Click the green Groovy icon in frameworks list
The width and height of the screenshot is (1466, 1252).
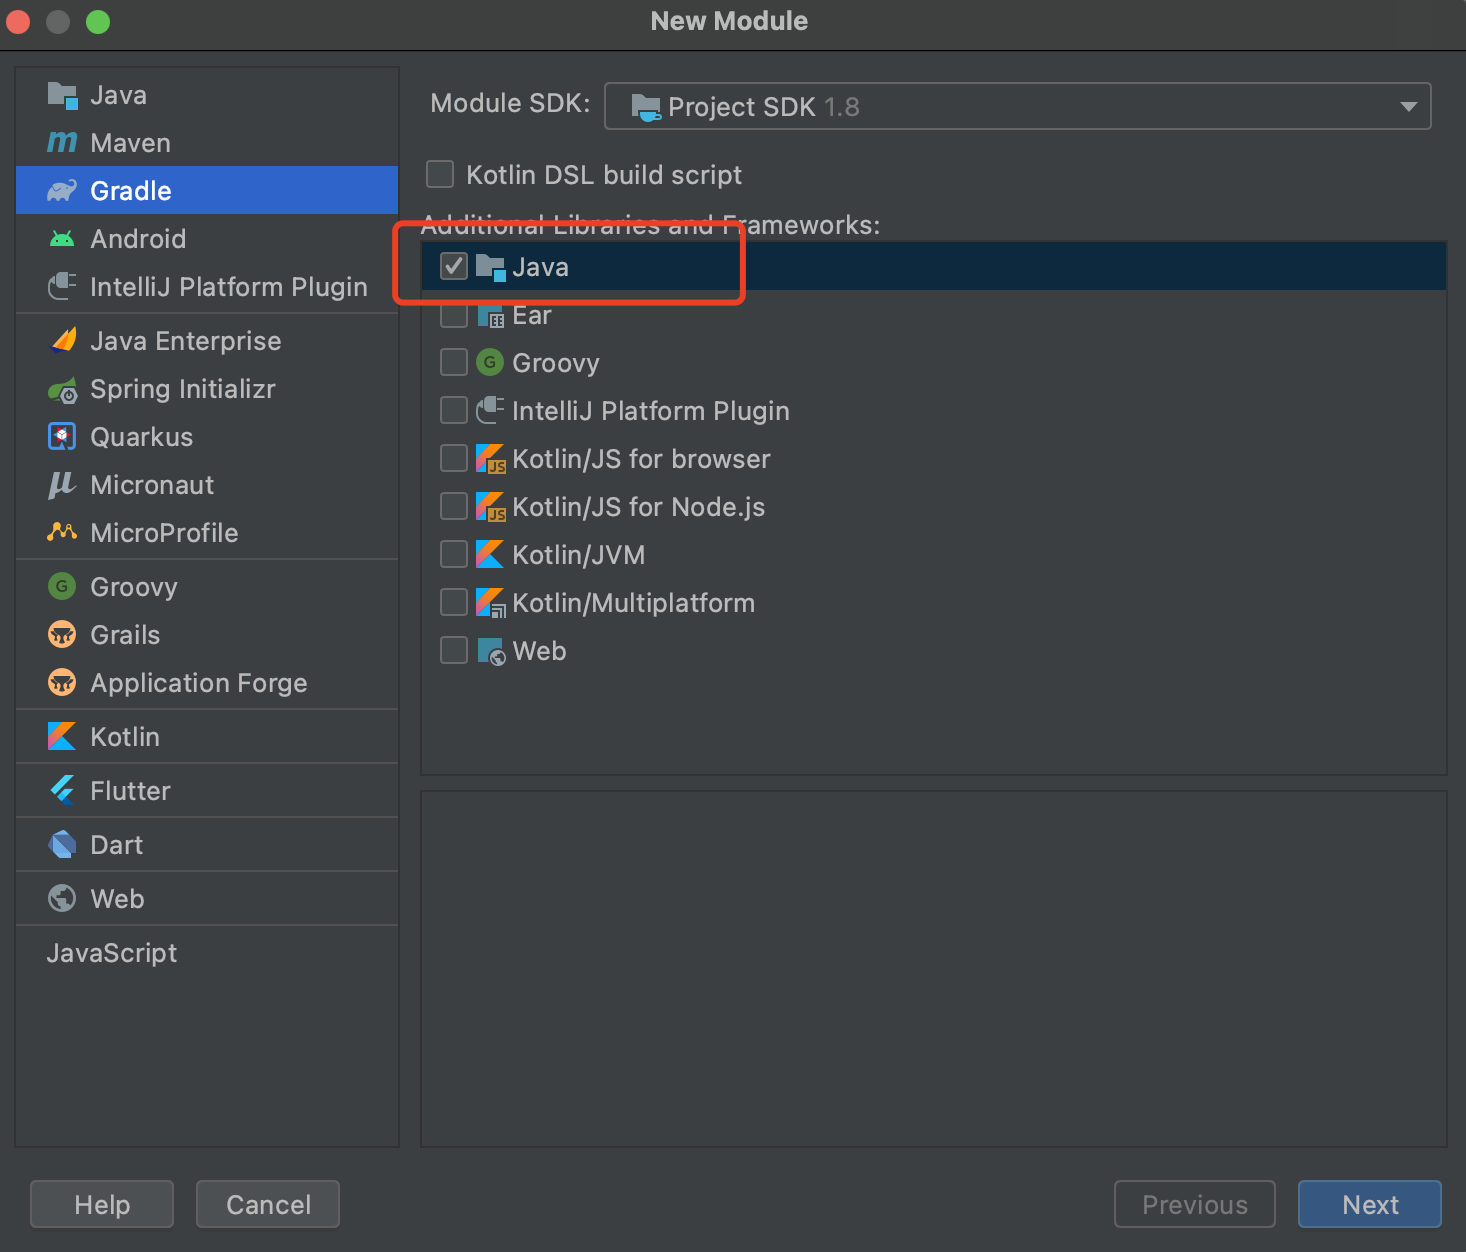click(490, 362)
